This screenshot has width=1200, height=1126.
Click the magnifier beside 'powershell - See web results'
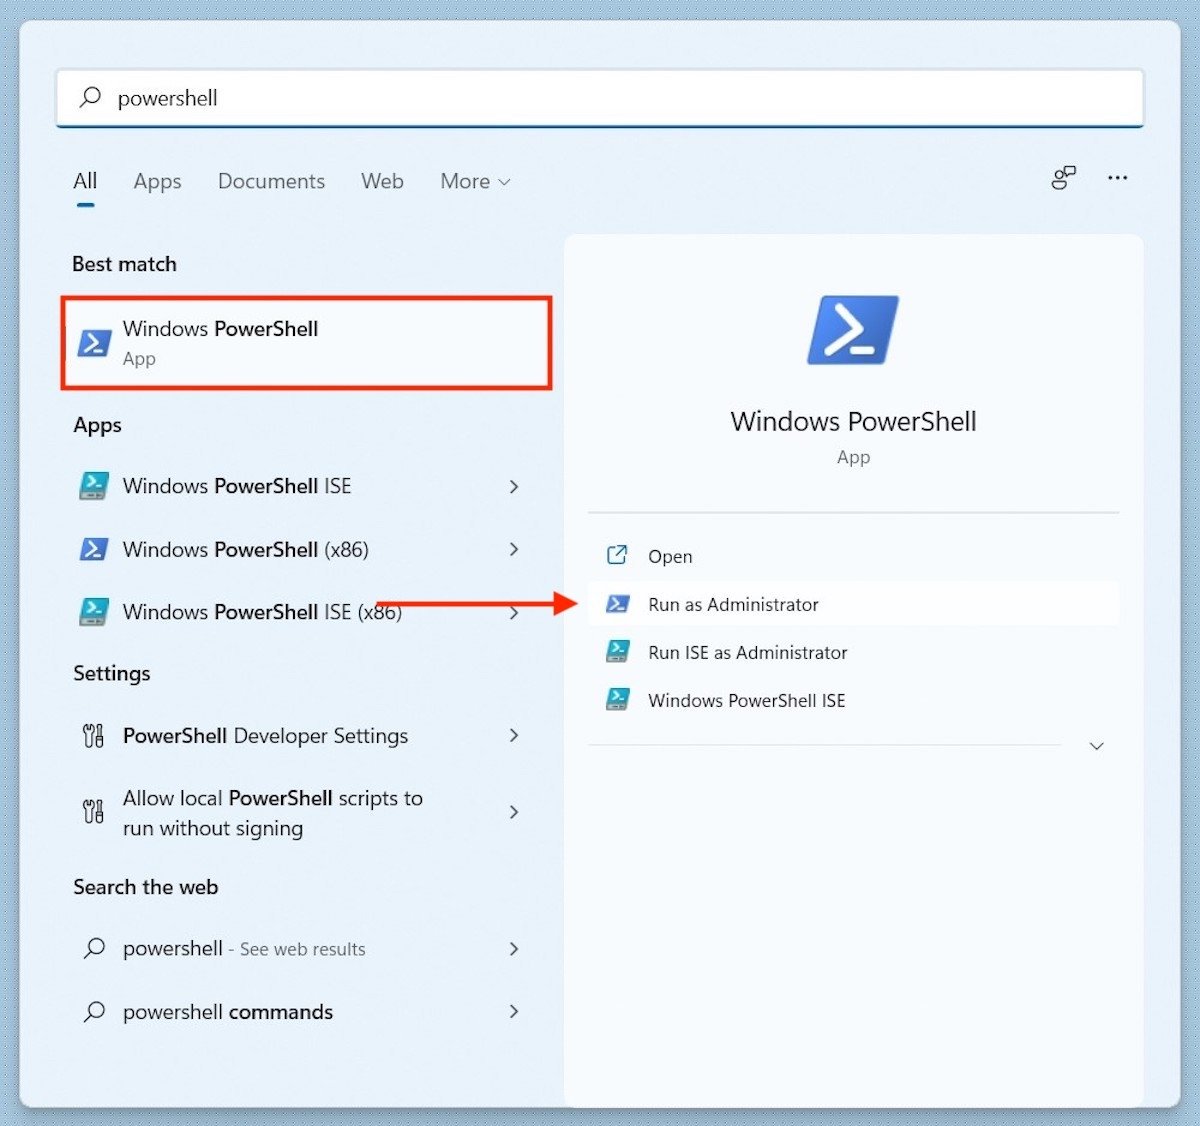coord(94,948)
